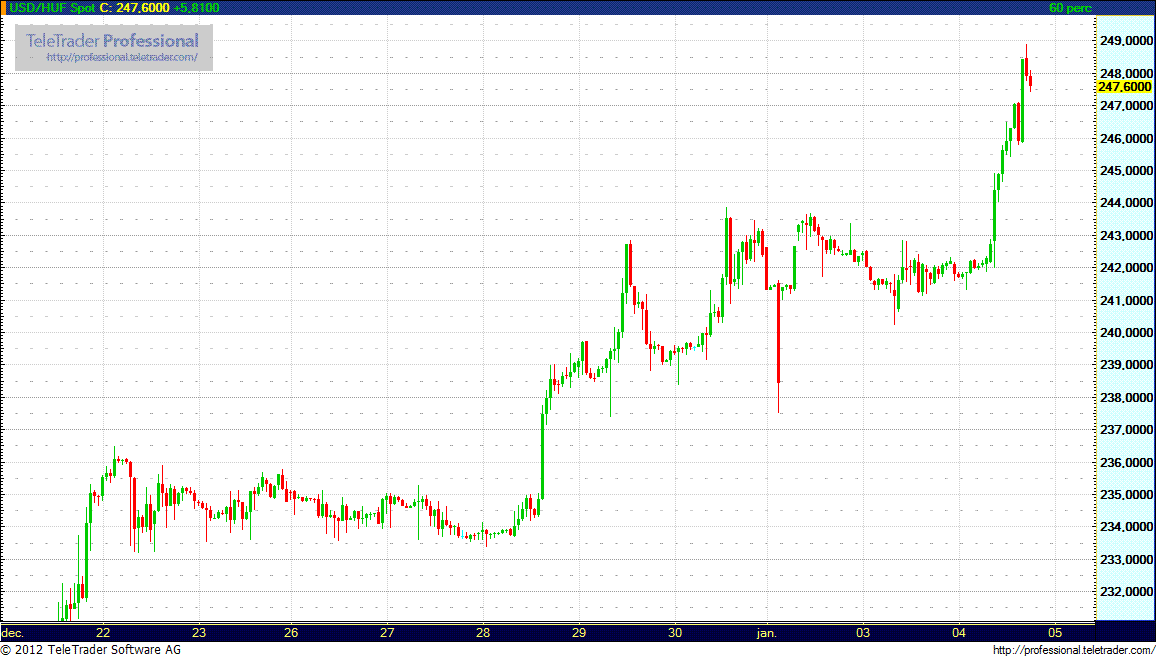Select the 04 date label on time axis
The image size is (1156, 659).
(x=960, y=632)
